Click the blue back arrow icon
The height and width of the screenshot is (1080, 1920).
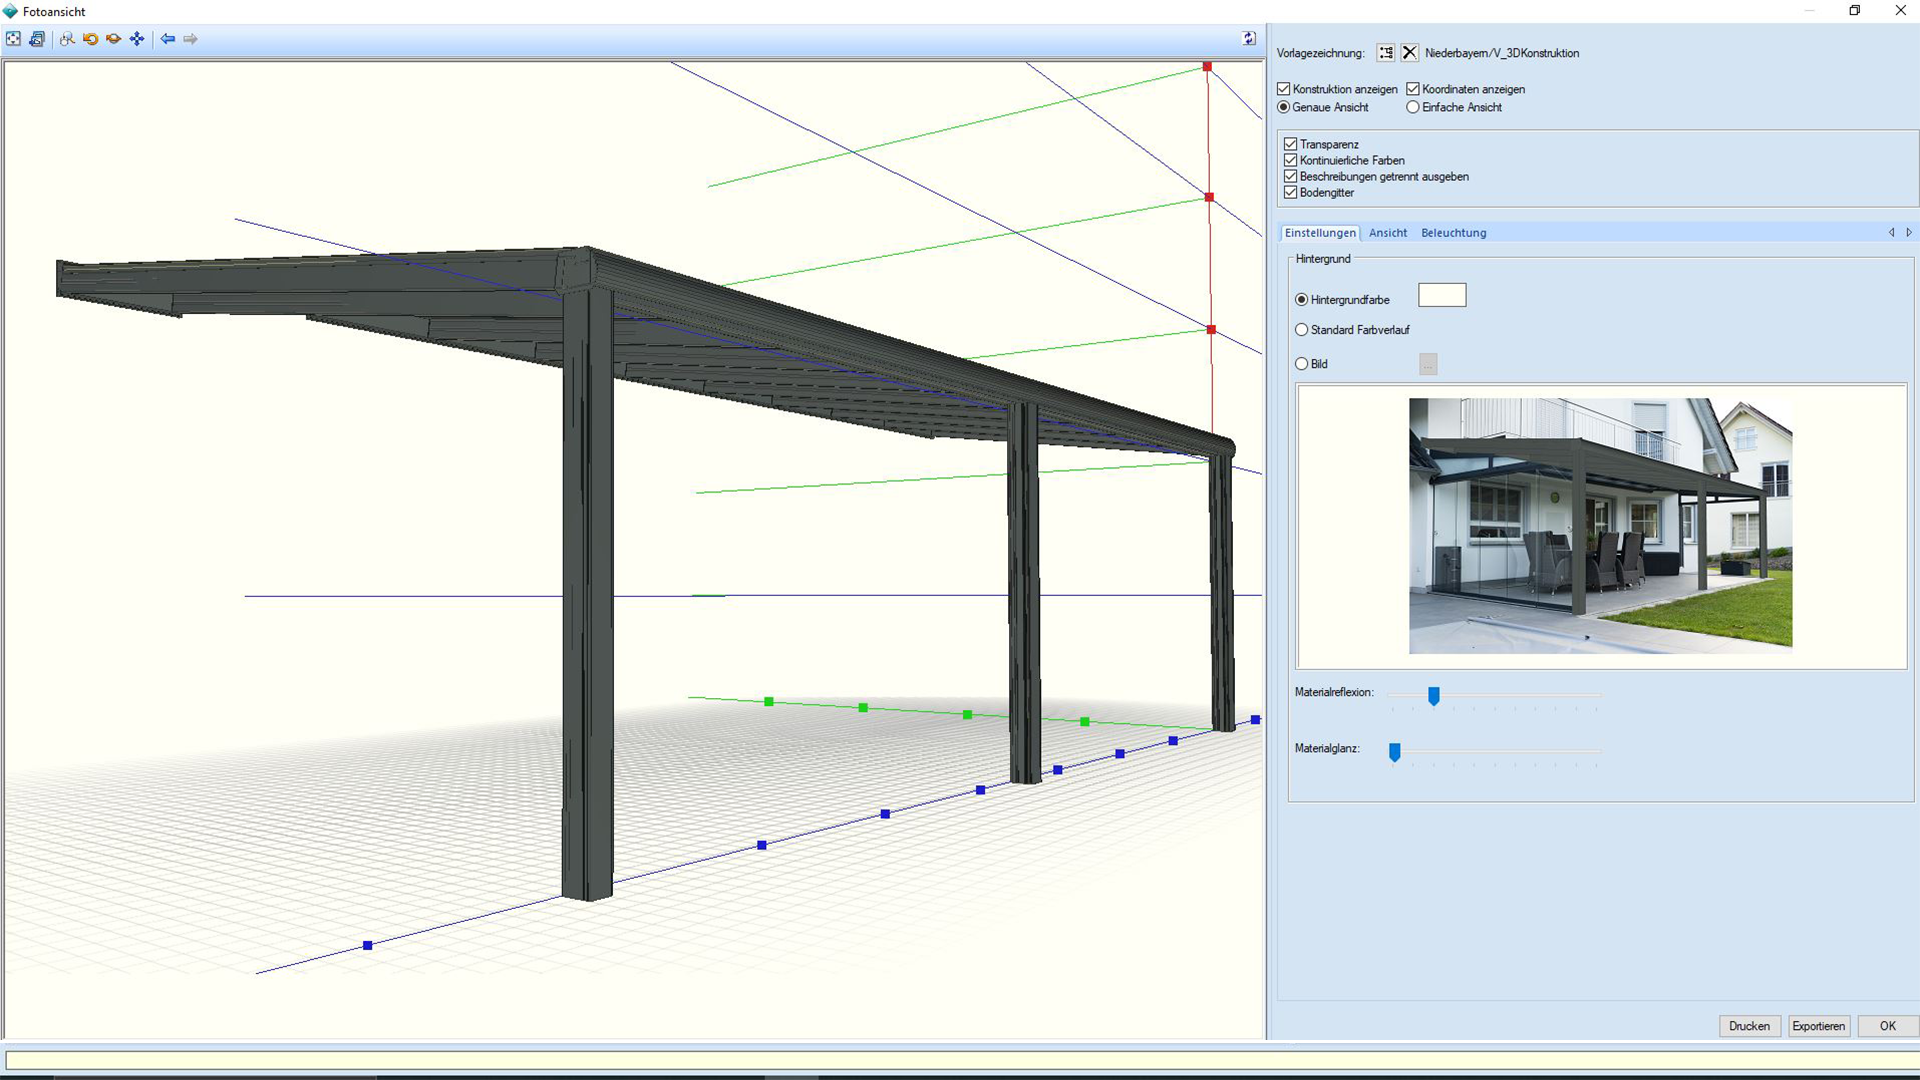point(168,39)
